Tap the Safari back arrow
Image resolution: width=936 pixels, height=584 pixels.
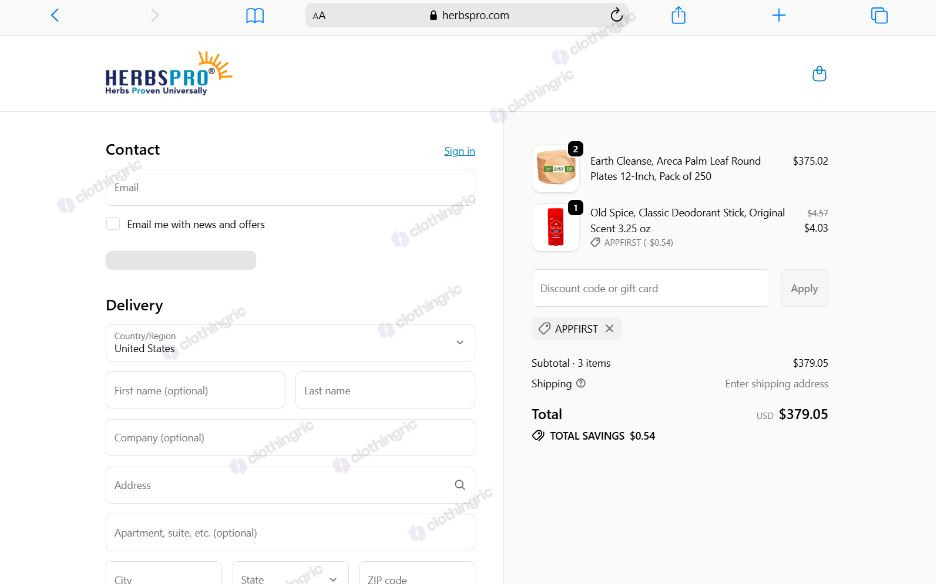click(x=55, y=16)
